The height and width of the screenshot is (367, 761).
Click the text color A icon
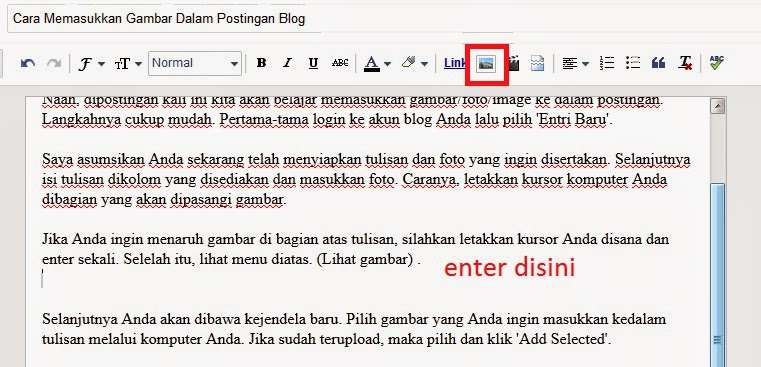pos(372,63)
